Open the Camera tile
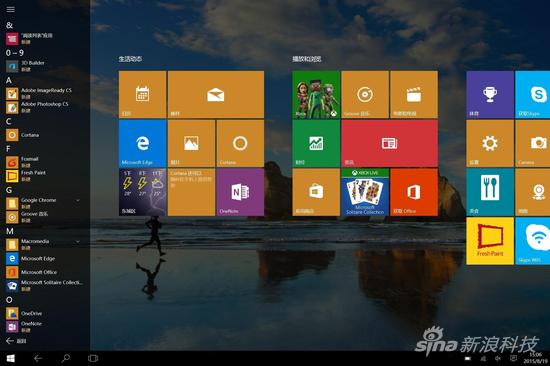The height and width of the screenshot is (366, 550). [x=532, y=143]
